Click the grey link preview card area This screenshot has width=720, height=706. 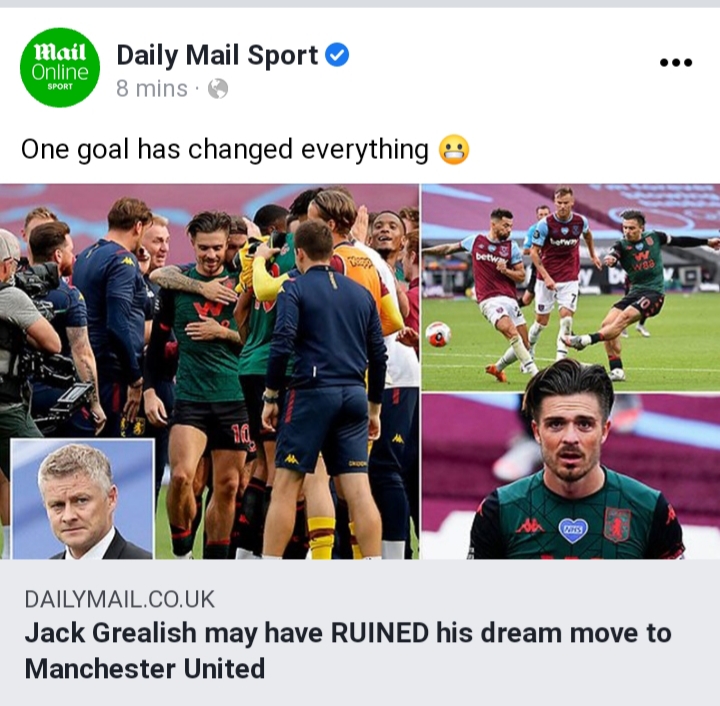(x=360, y=633)
